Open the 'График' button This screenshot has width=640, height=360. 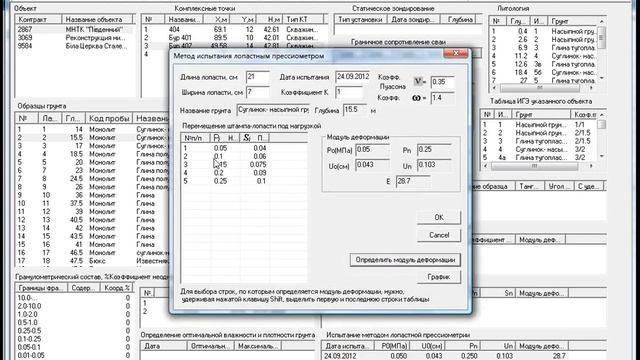coord(439,277)
